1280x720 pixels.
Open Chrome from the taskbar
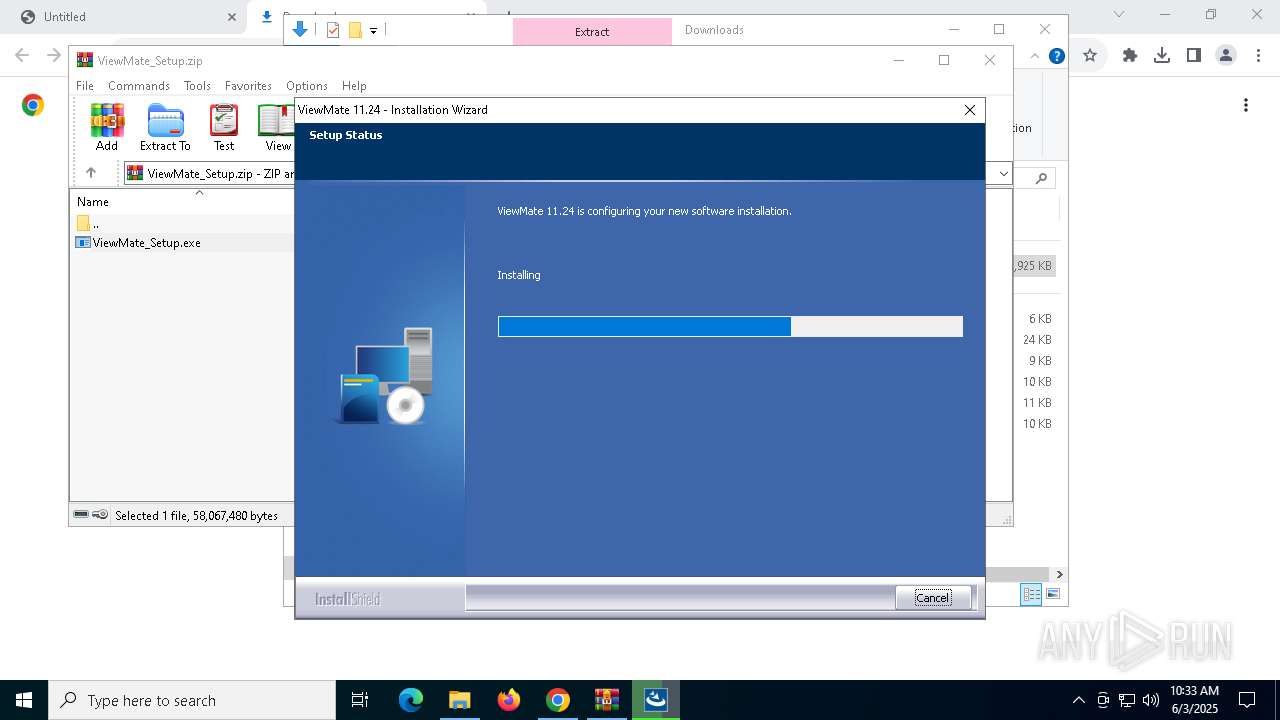[x=558, y=700]
